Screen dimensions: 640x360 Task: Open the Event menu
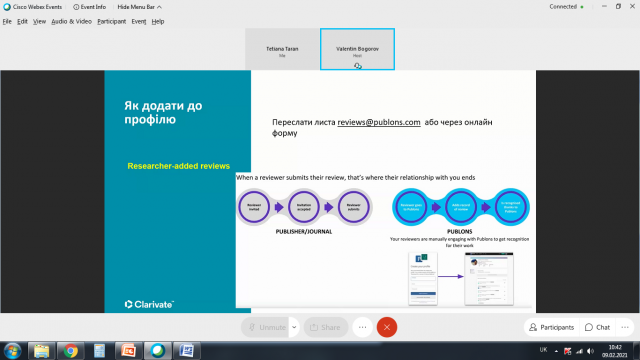click(139, 22)
